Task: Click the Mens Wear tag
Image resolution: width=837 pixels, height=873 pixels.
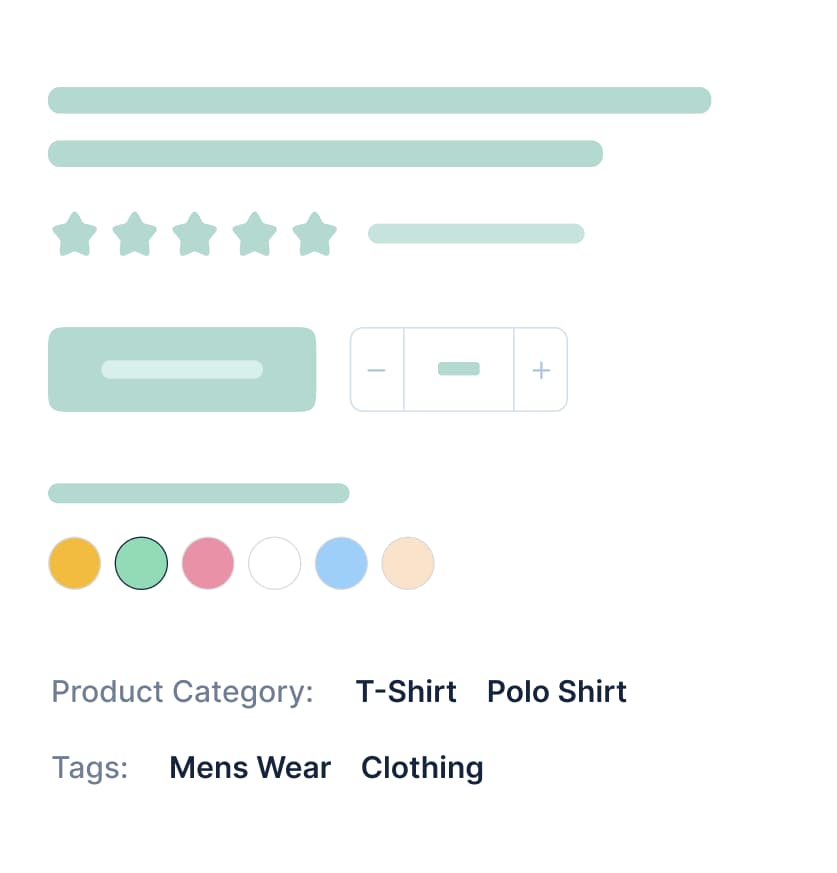Action: (250, 768)
